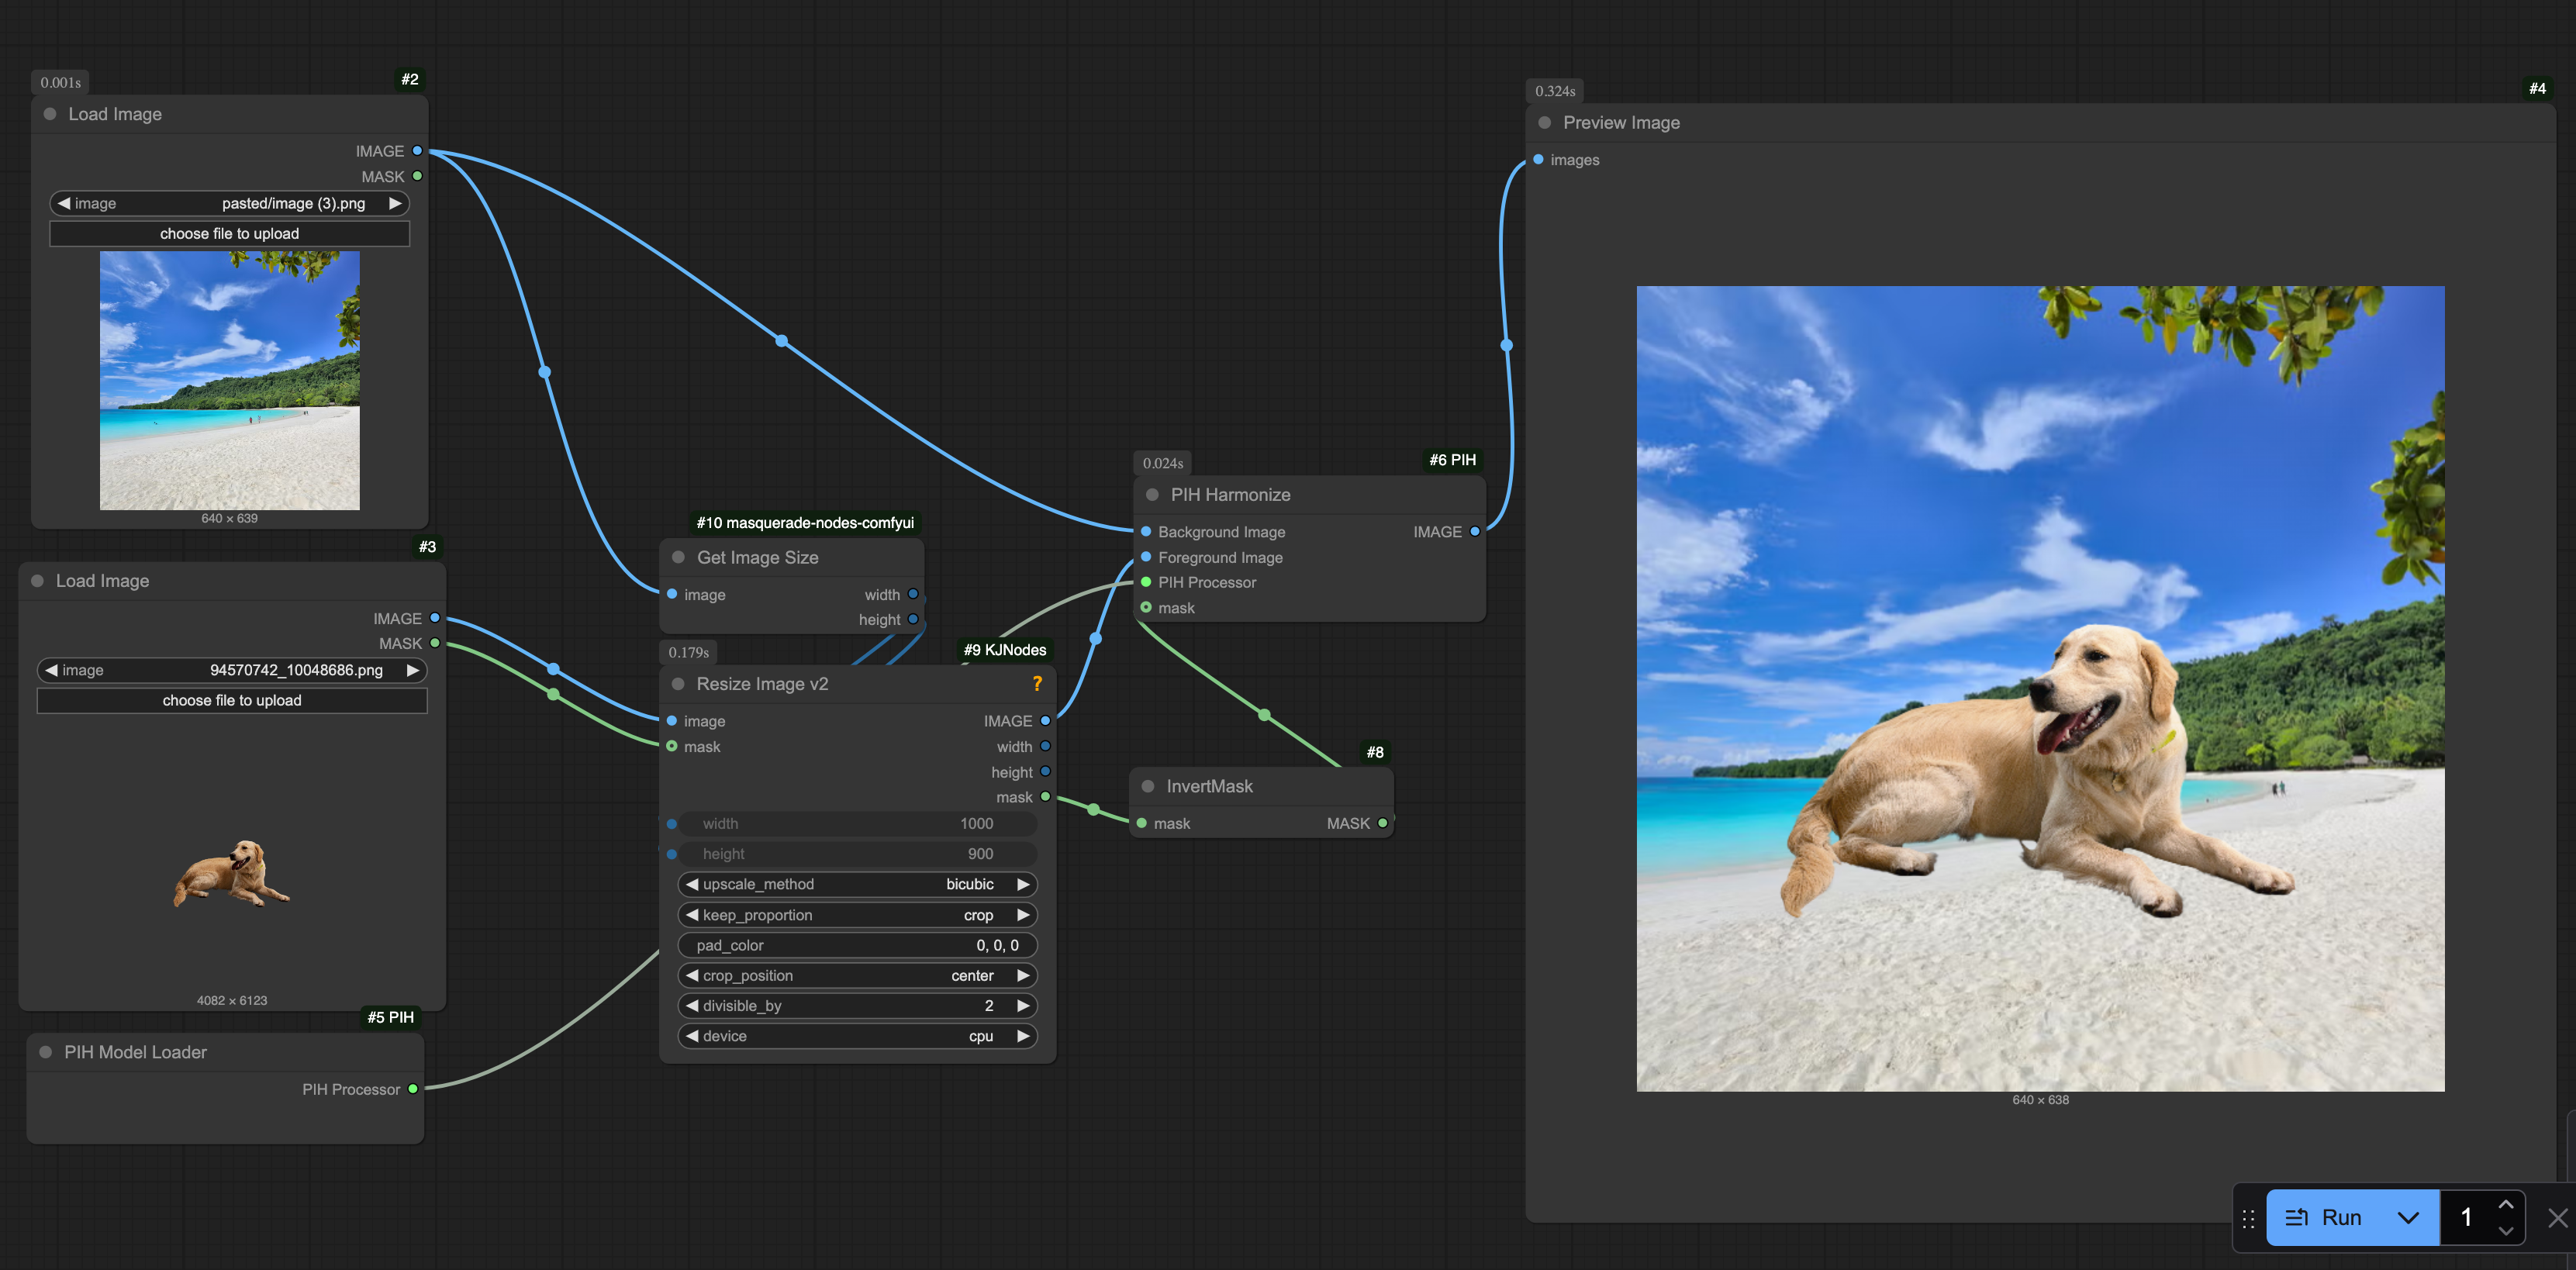Toggle collapse dot on Preview Image node
The width and height of the screenshot is (2576, 1270).
[1544, 123]
